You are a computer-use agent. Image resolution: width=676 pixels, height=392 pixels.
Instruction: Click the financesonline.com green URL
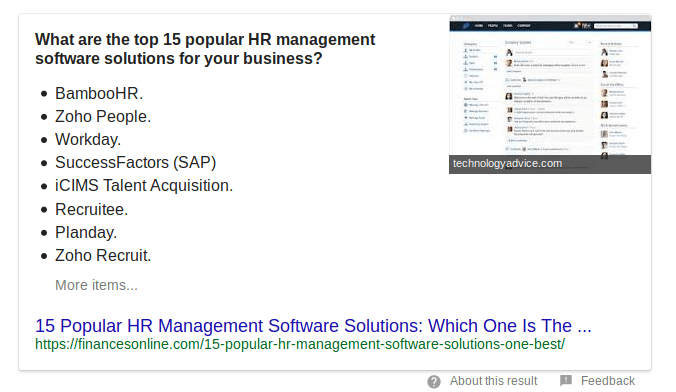tap(300, 344)
